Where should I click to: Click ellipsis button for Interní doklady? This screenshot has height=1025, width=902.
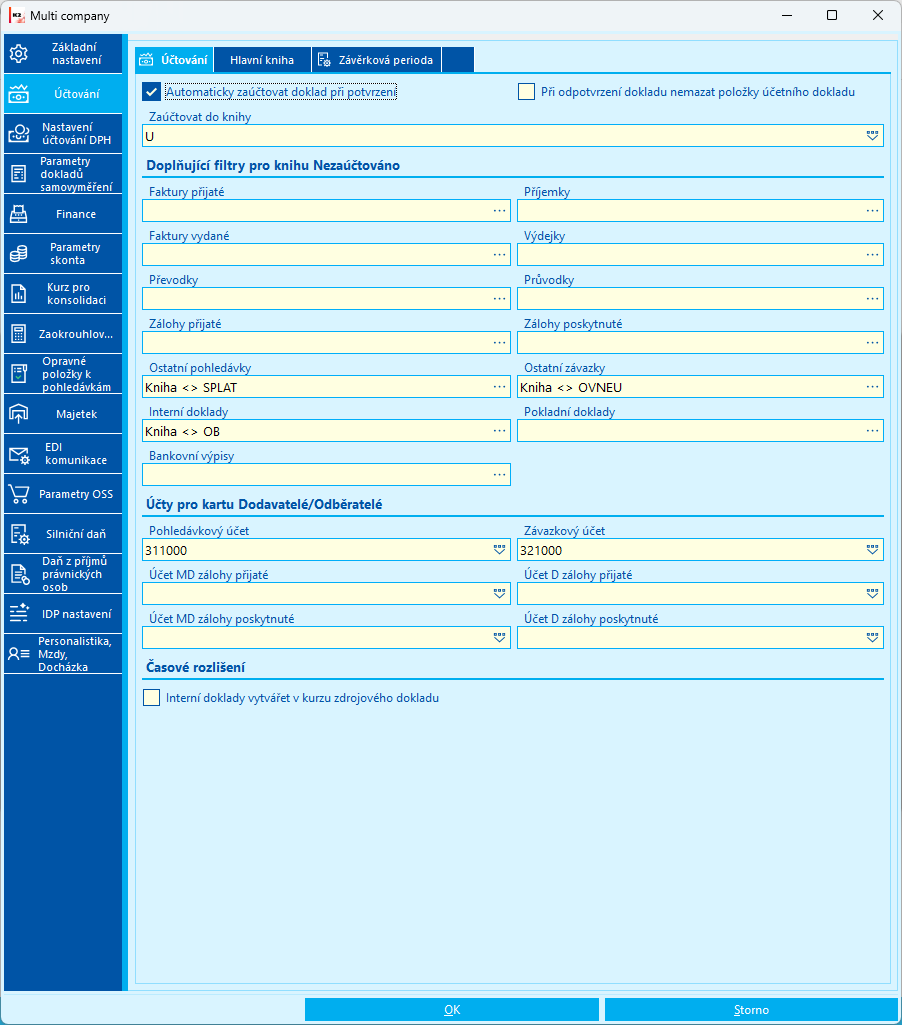tap(499, 431)
